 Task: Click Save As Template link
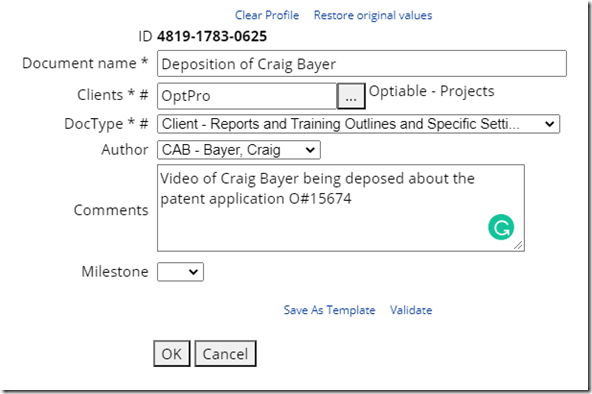329,310
